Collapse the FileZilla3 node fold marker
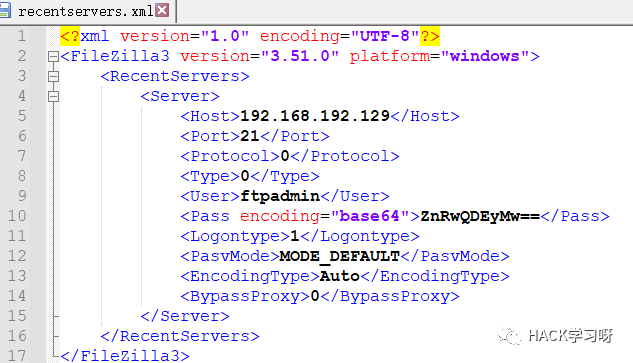The width and height of the screenshot is (633, 363). [53, 56]
